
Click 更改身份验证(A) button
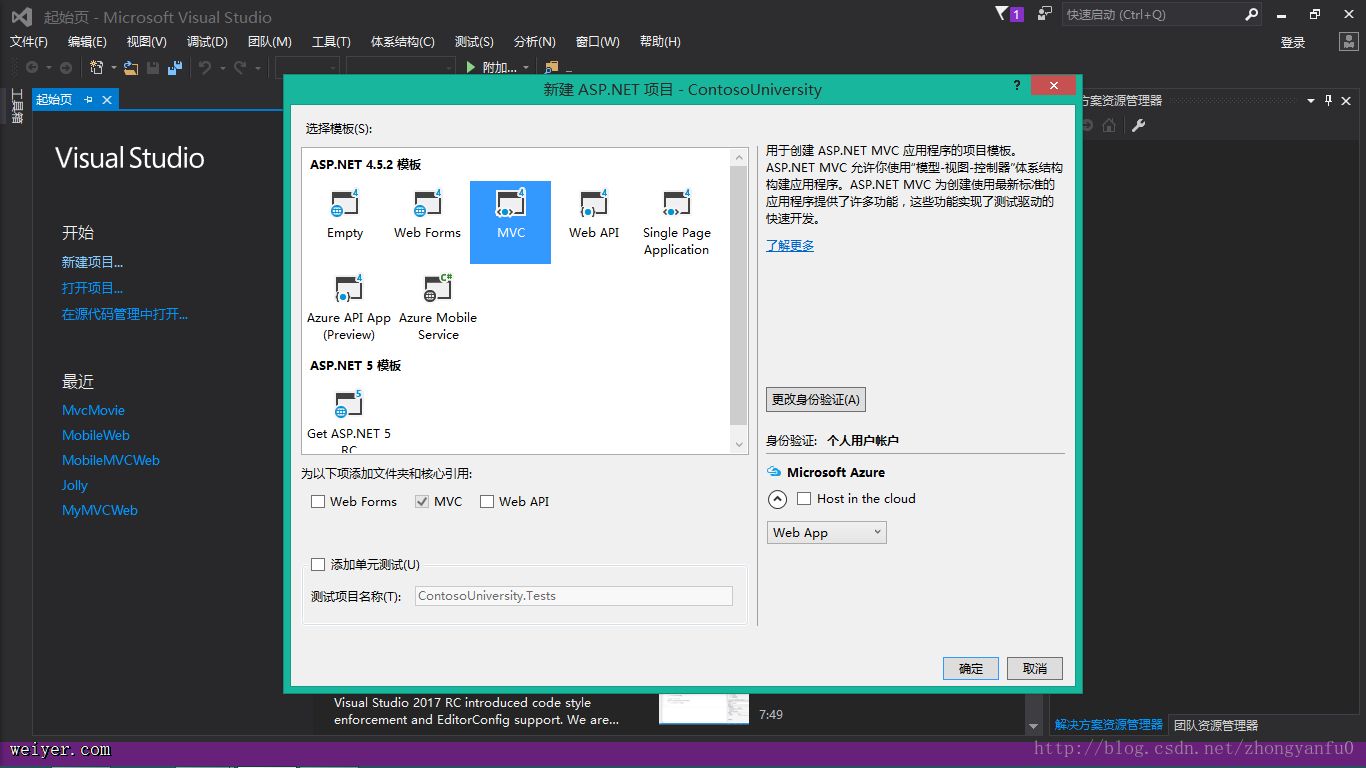tap(816, 400)
